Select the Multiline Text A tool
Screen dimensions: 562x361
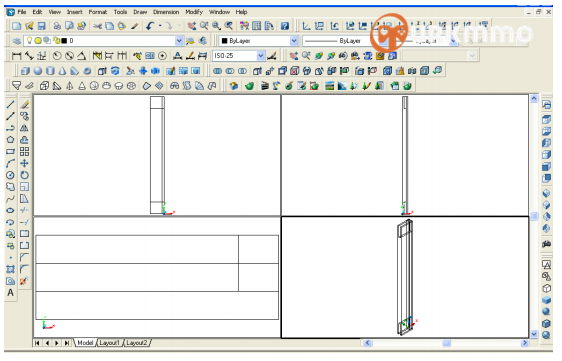(x=10, y=293)
